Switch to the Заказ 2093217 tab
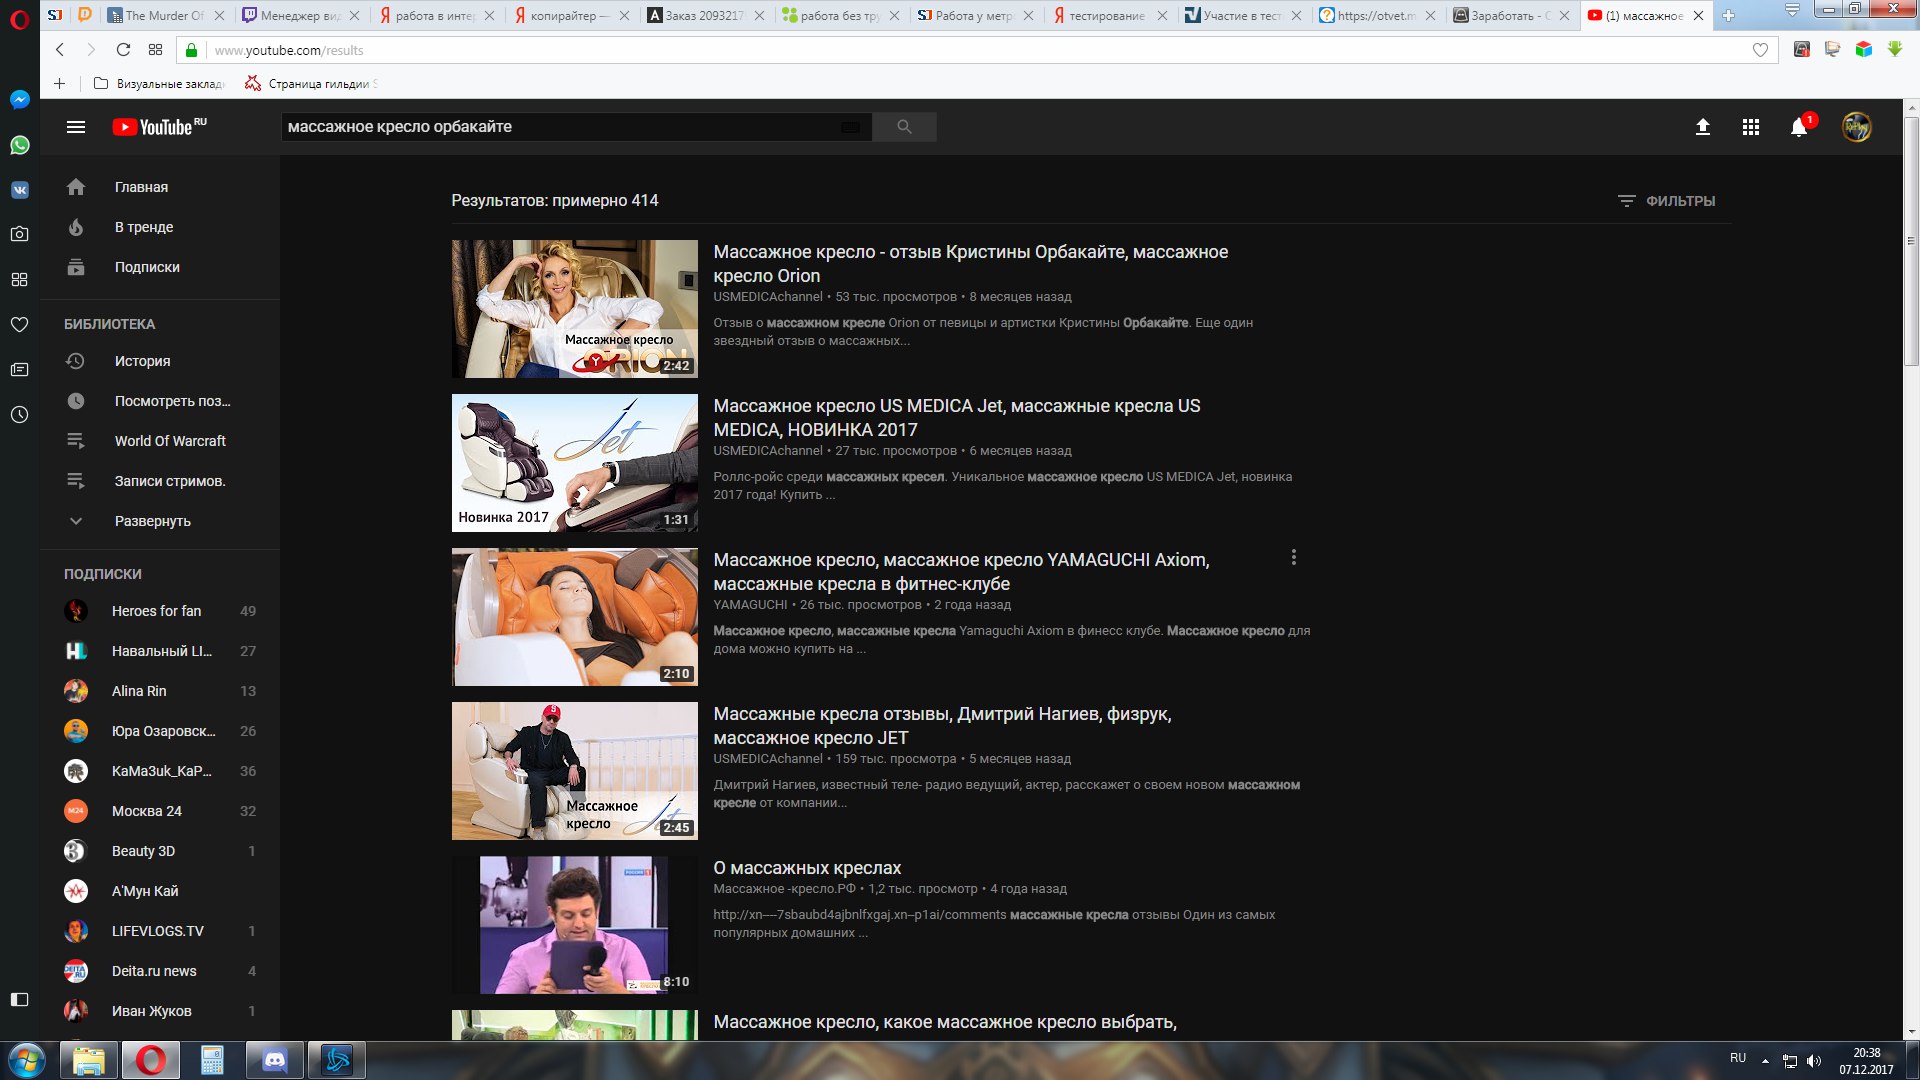1920x1080 pixels. point(705,15)
